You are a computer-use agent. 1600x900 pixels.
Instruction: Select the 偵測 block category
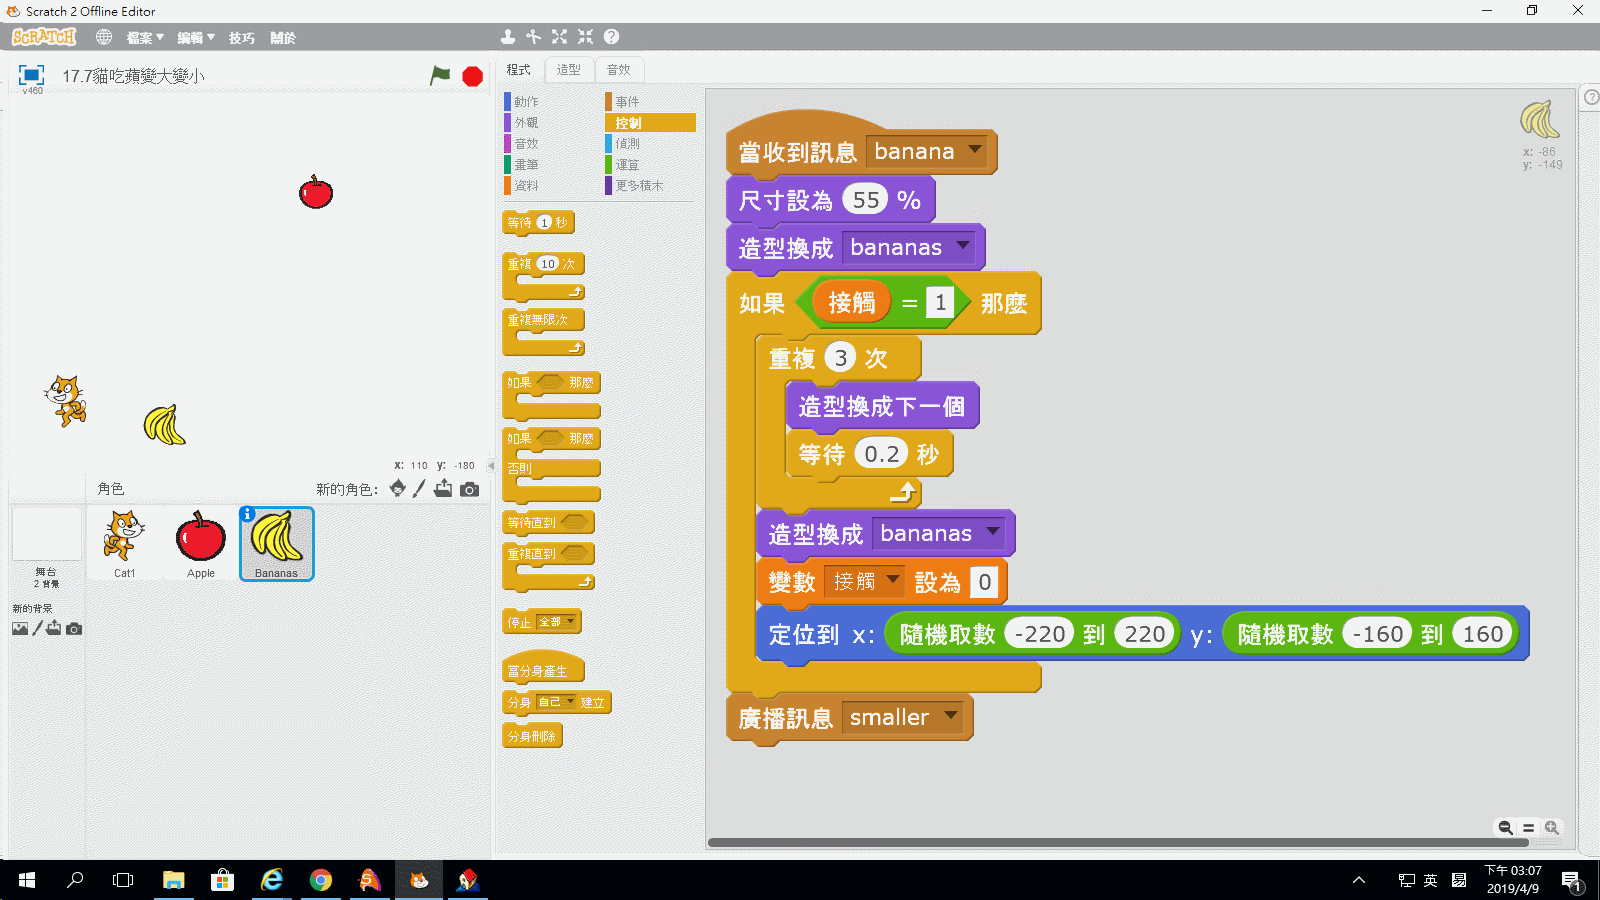pos(649,144)
